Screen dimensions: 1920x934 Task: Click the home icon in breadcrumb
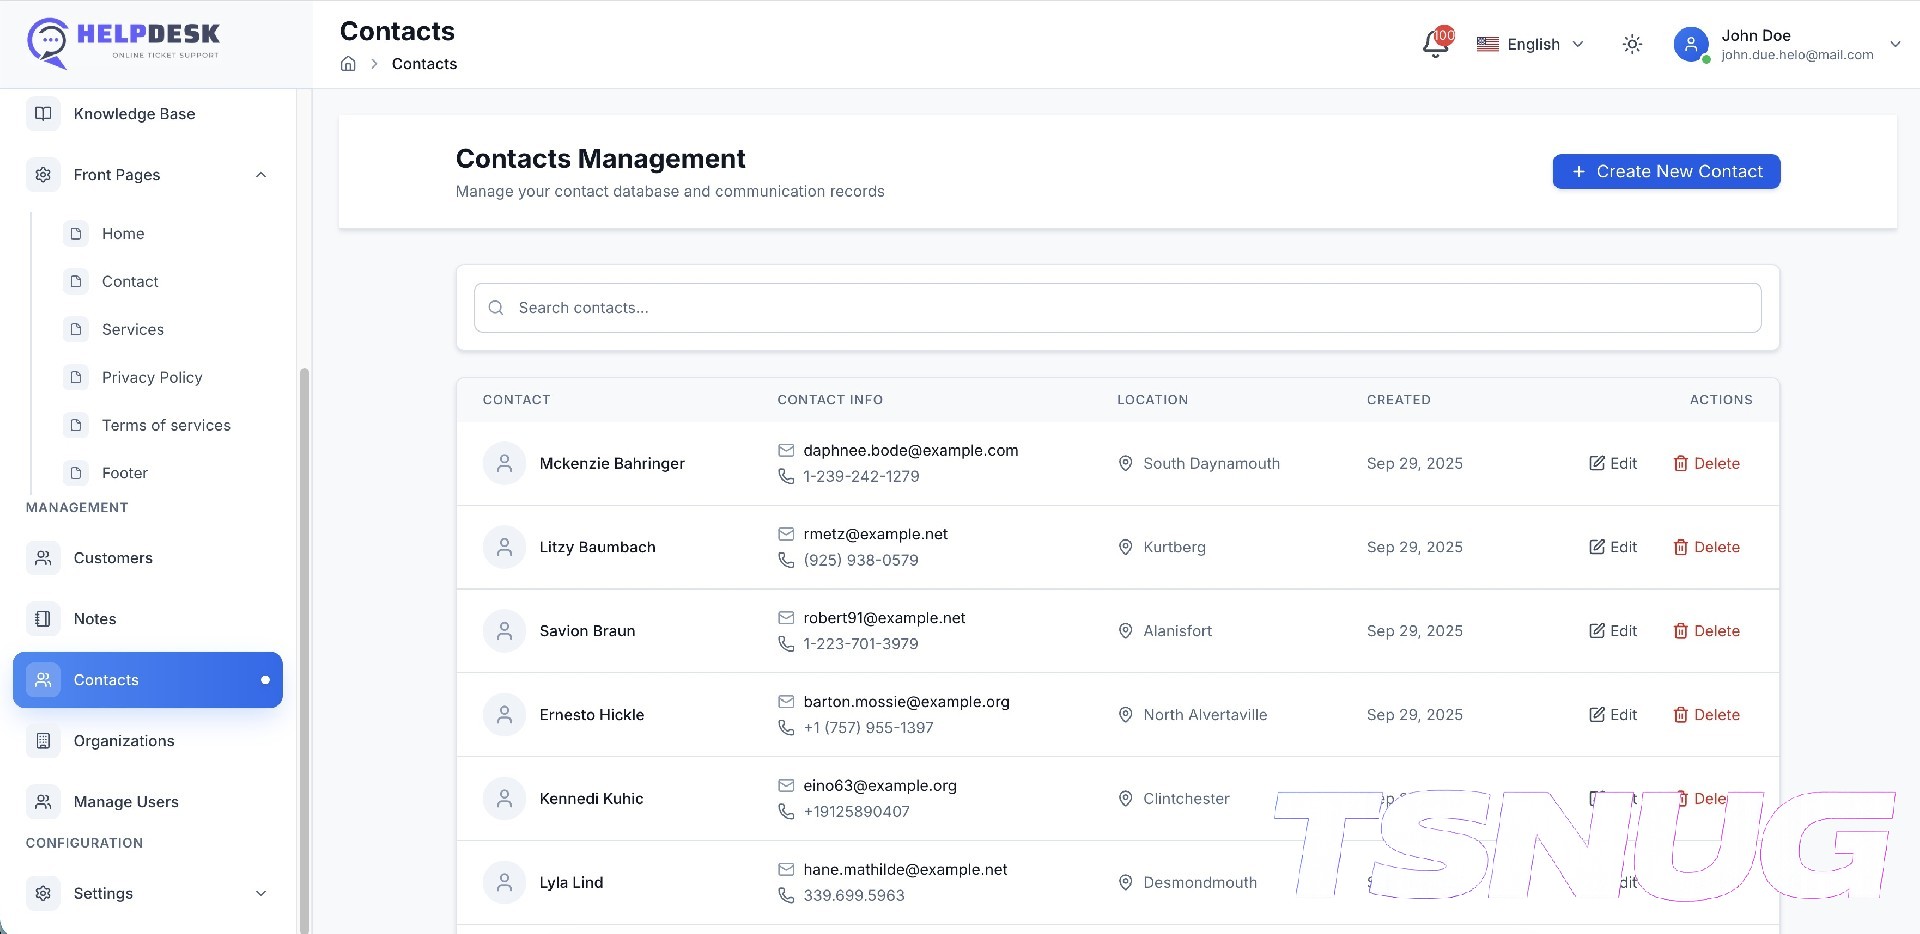click(x=348, y=64)
